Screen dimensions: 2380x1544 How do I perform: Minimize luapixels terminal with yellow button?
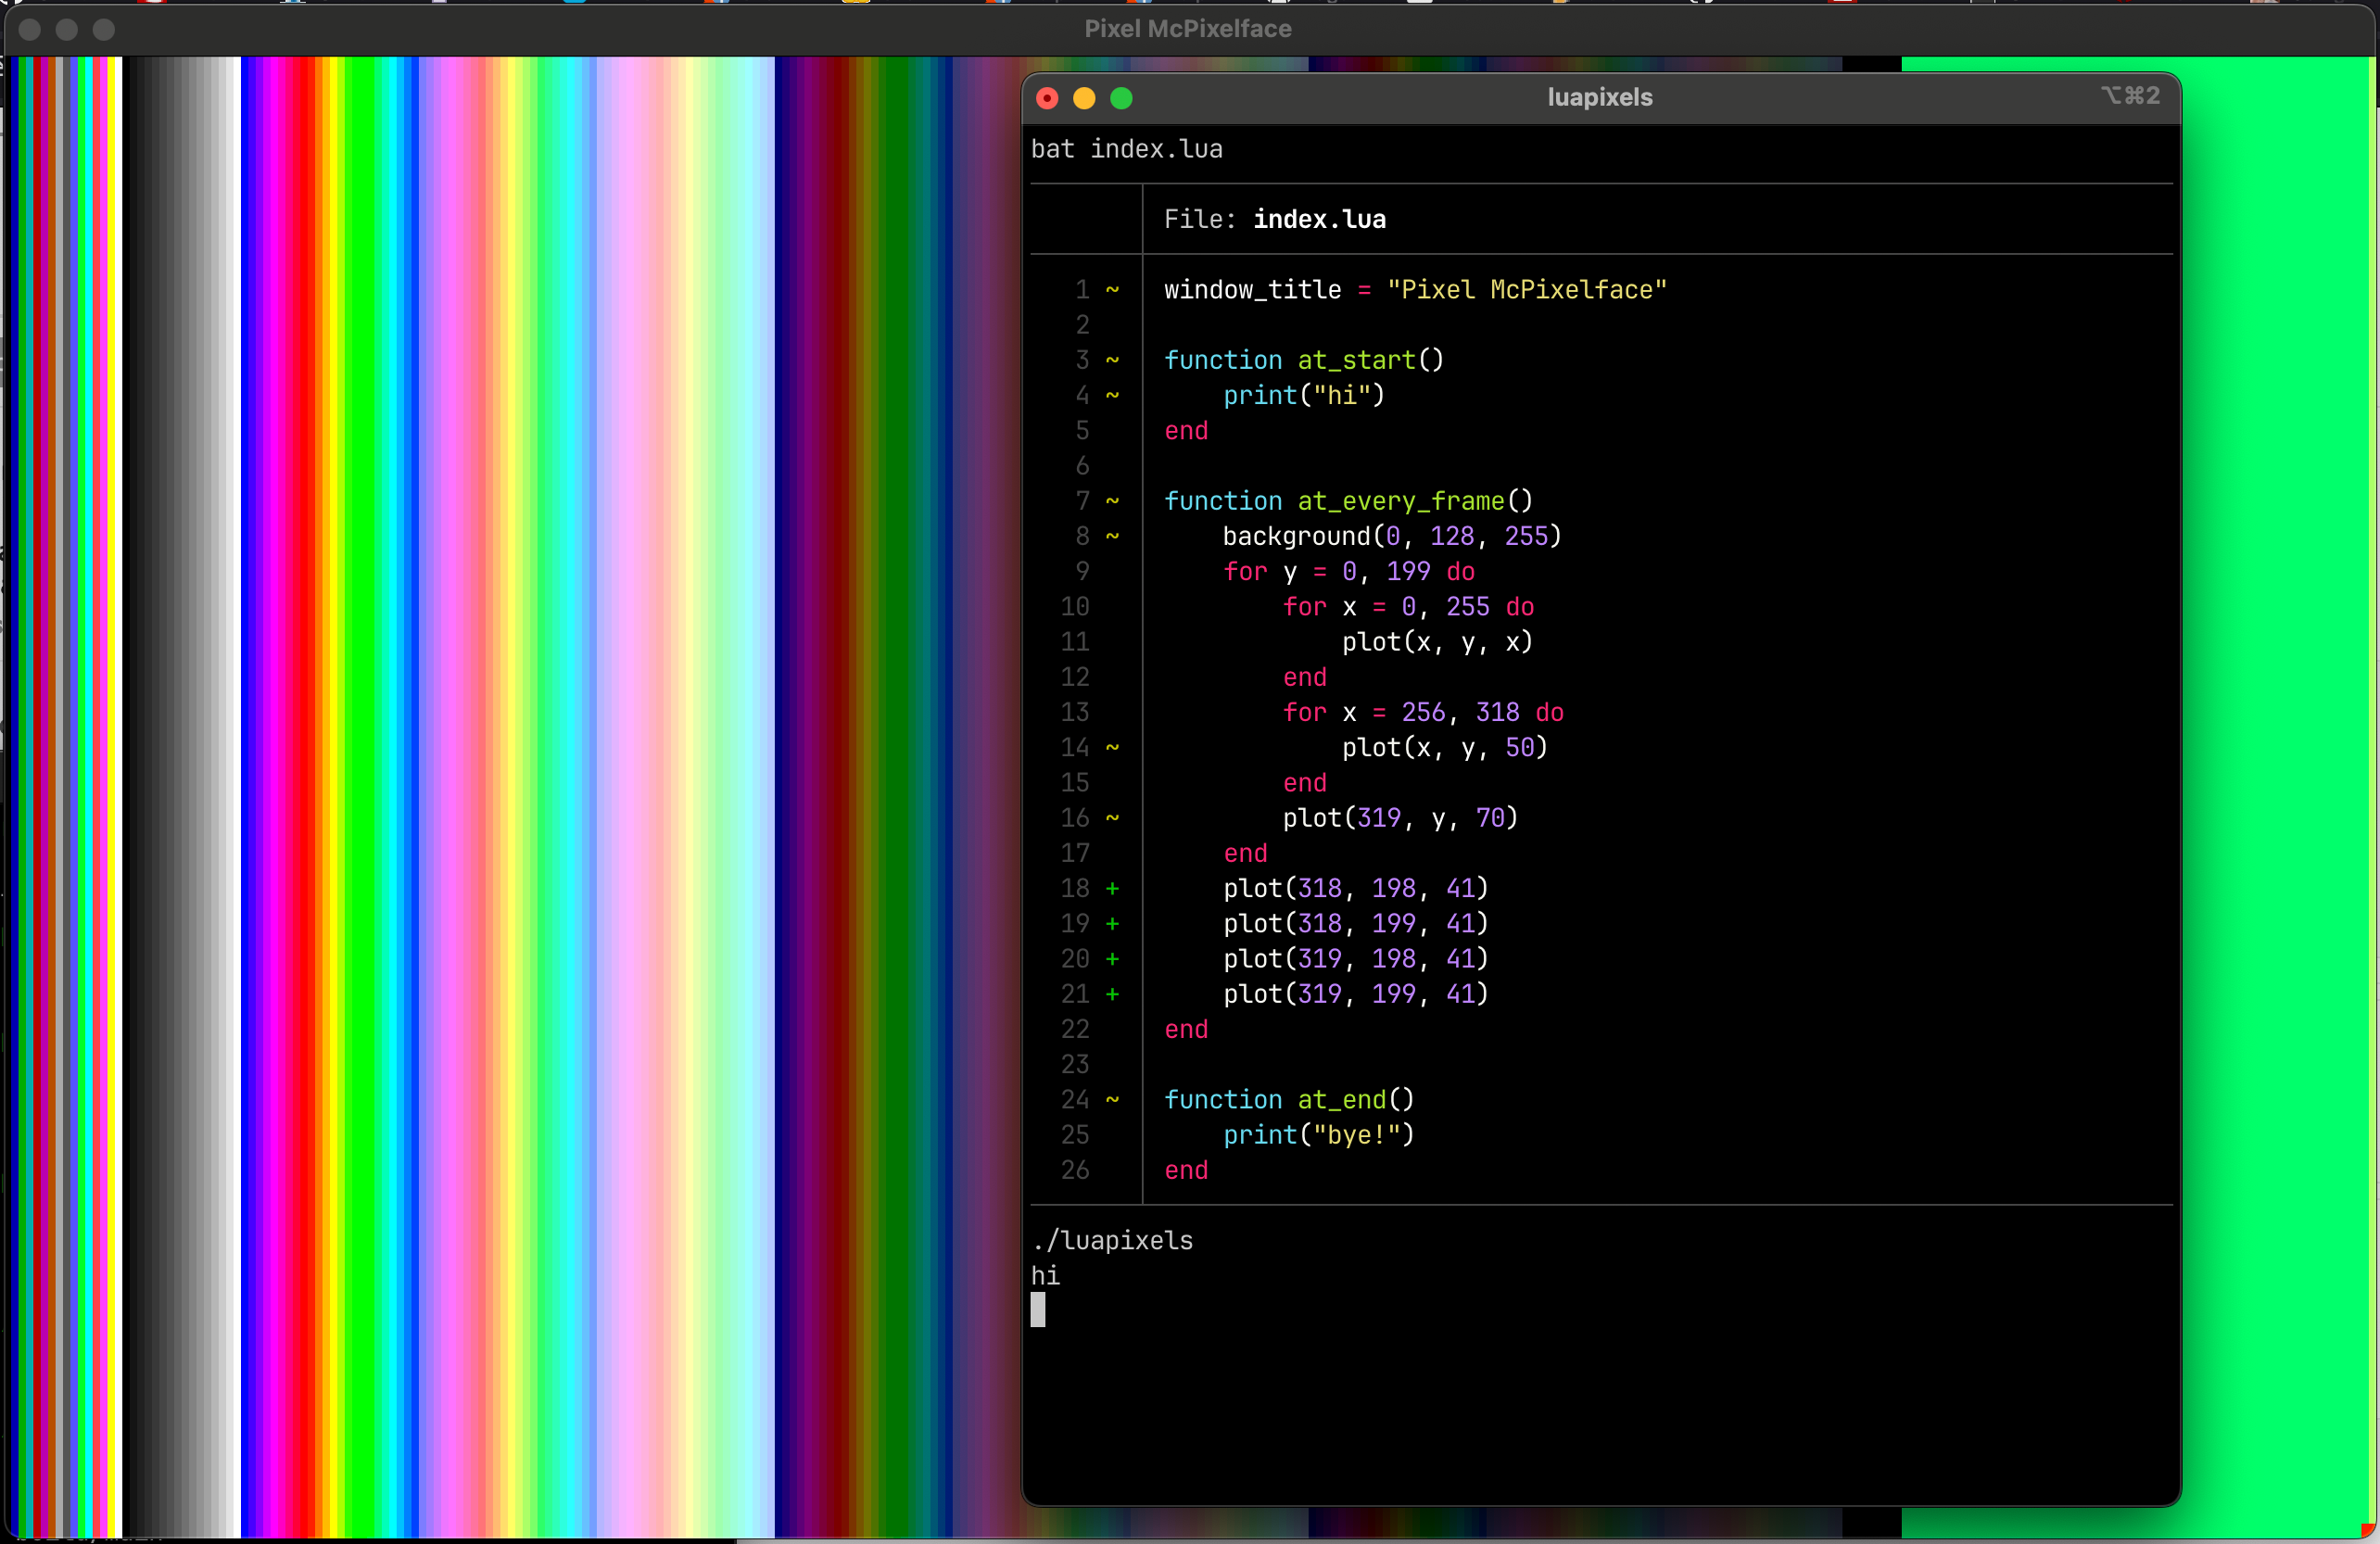(x=1084, y=98)
